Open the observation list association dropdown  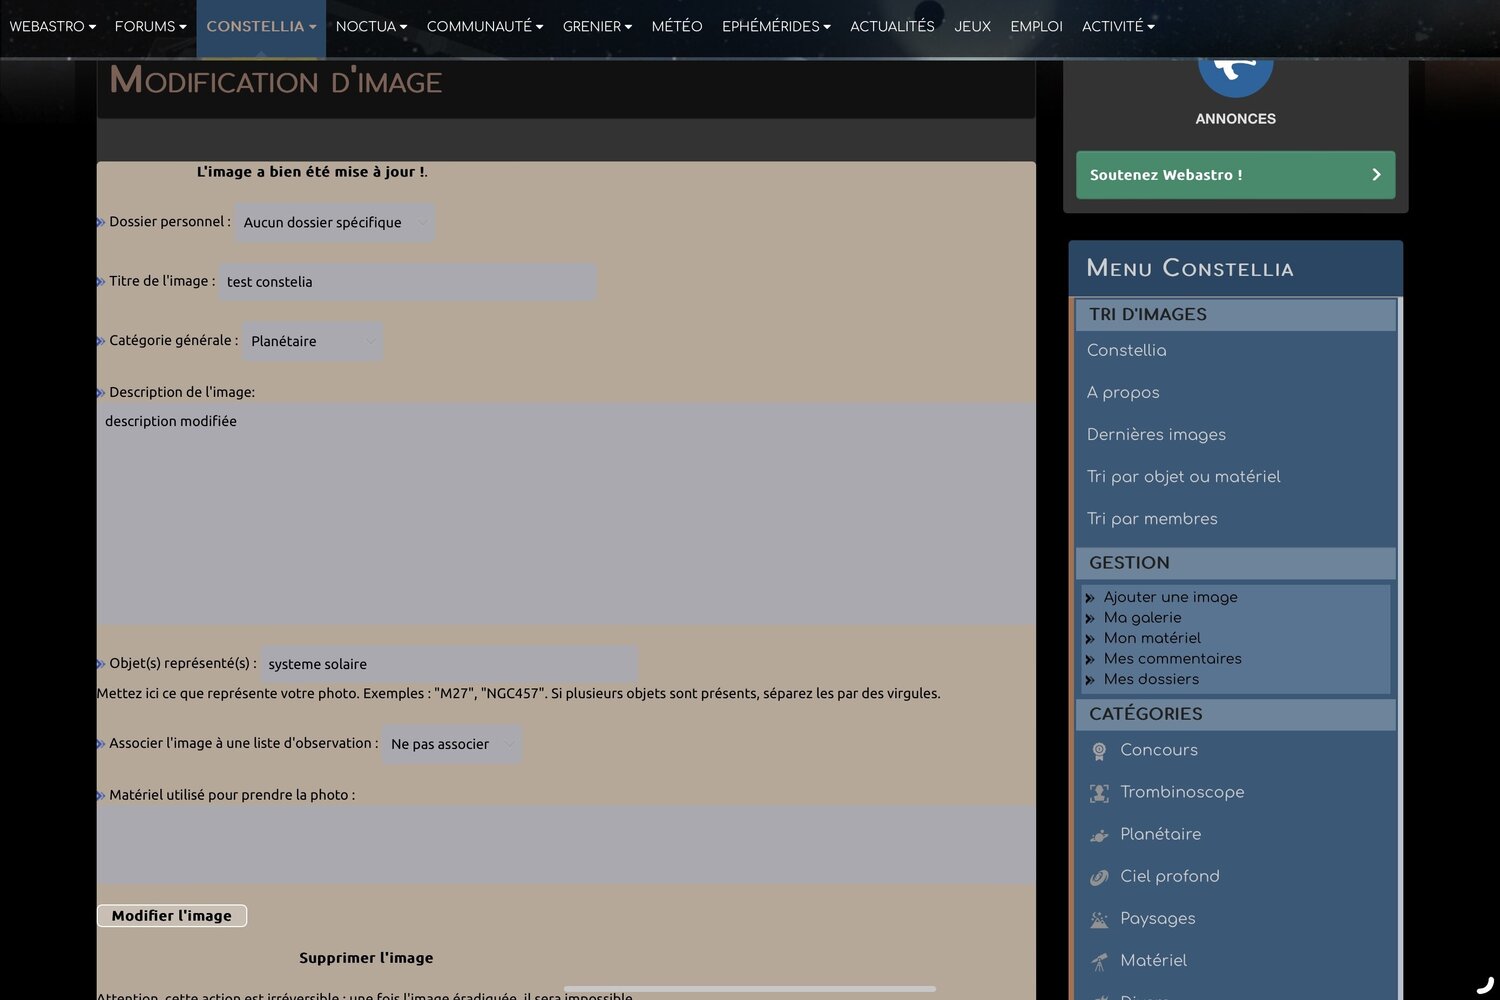[x=451, y=744]
